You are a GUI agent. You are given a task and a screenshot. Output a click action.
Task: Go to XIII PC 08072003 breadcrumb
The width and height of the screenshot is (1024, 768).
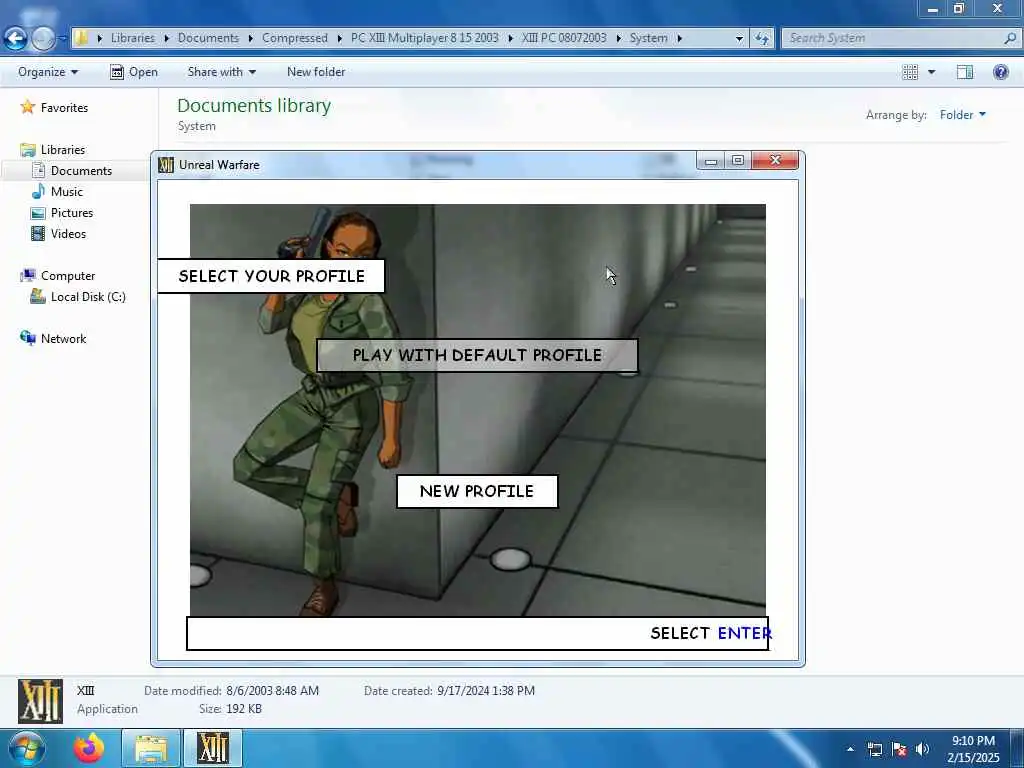click(x=564, y=38)
